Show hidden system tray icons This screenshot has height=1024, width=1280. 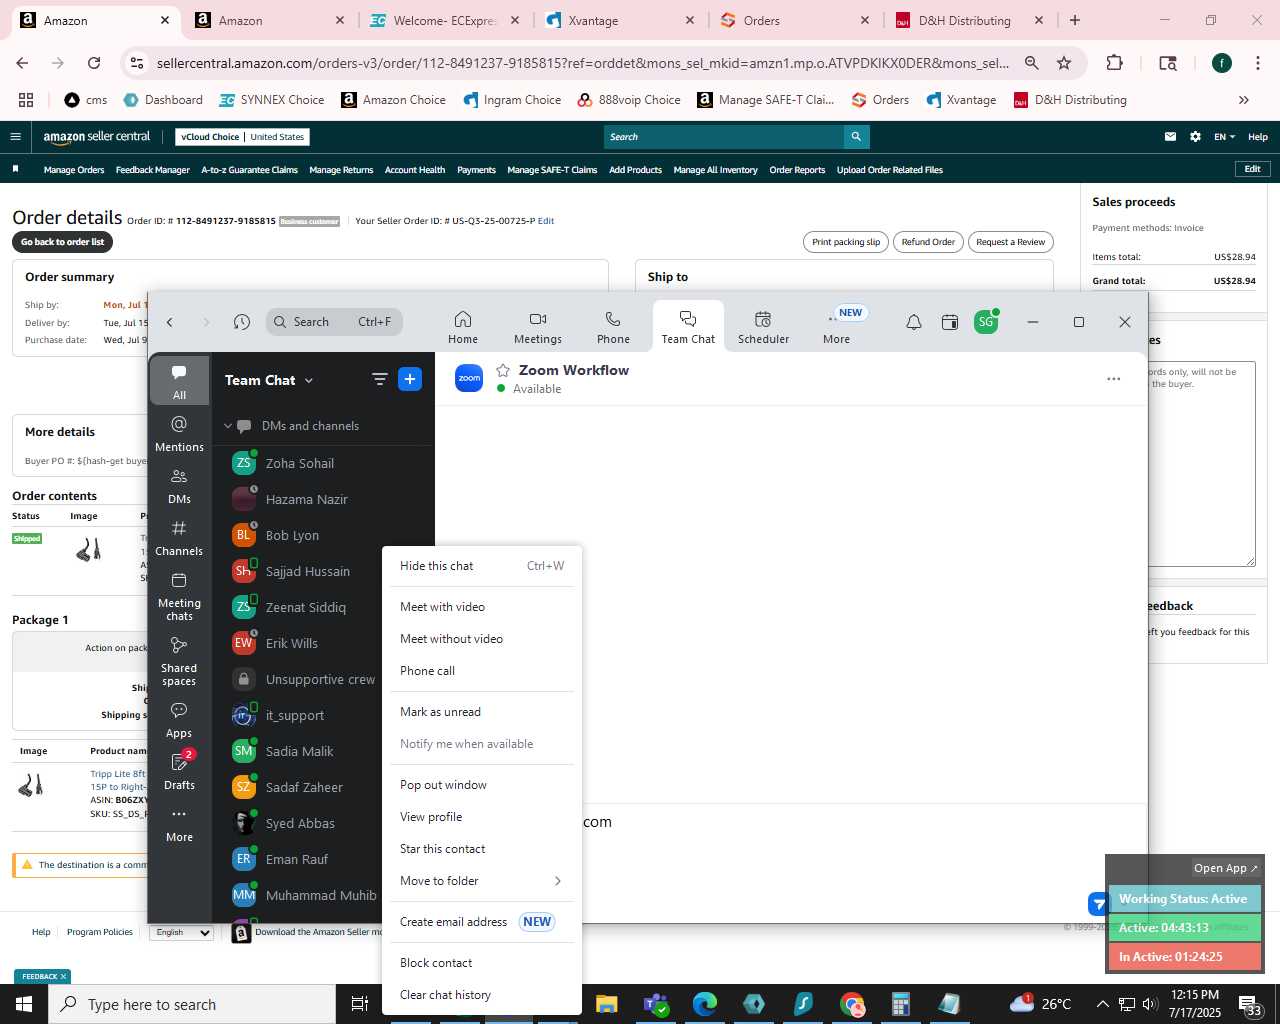(1102, 1004)
